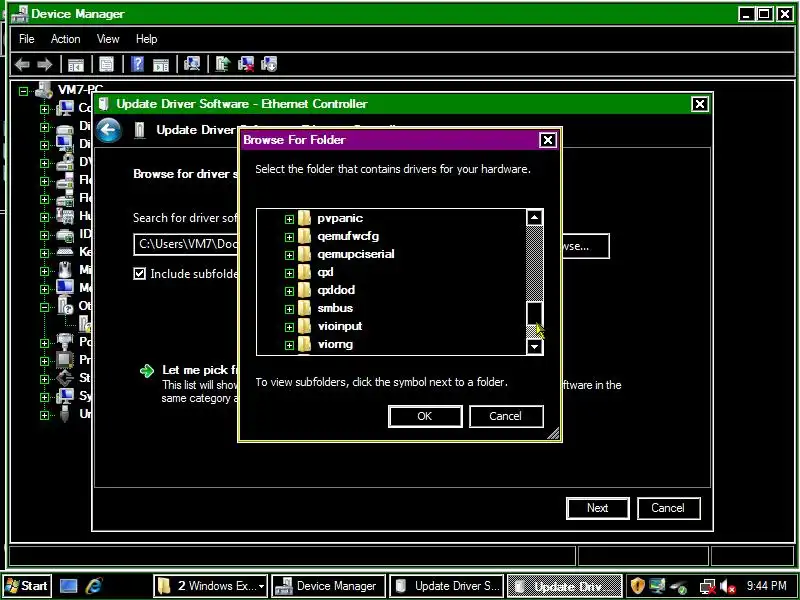Click Show Desktop icon in quick launch

point(68,586)
